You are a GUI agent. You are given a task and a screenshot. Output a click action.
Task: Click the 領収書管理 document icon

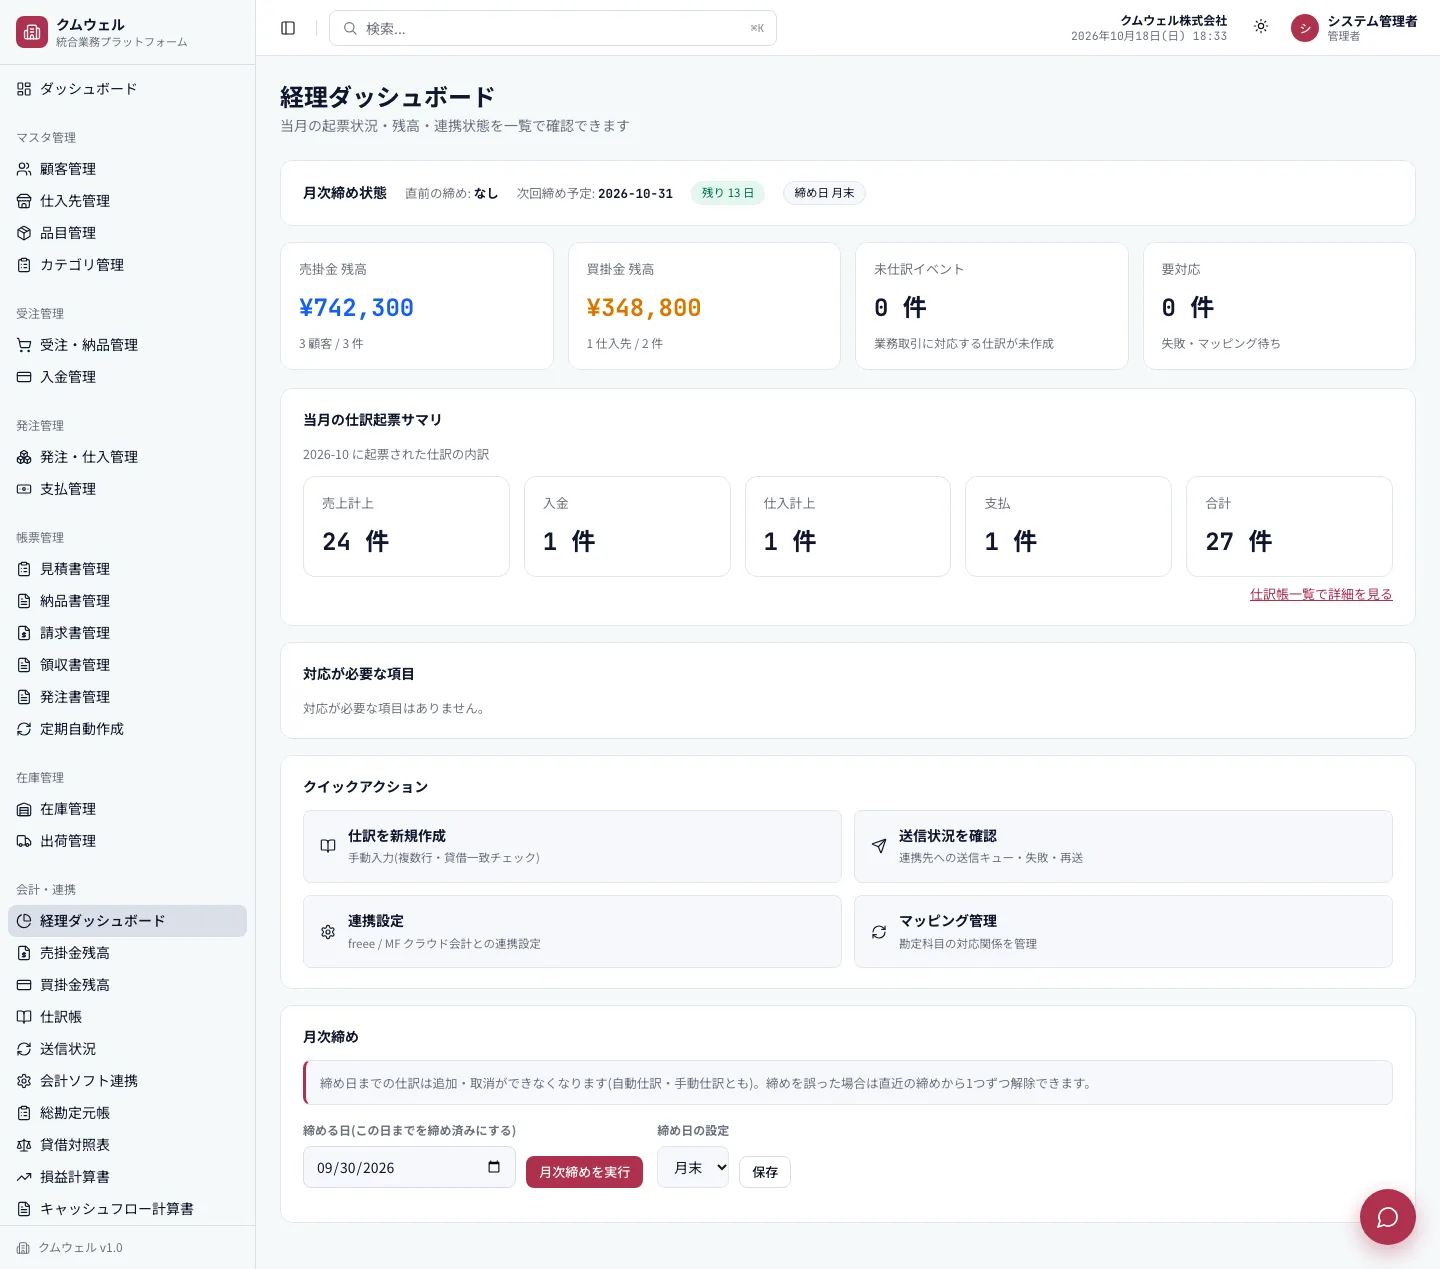coord(24,665)
